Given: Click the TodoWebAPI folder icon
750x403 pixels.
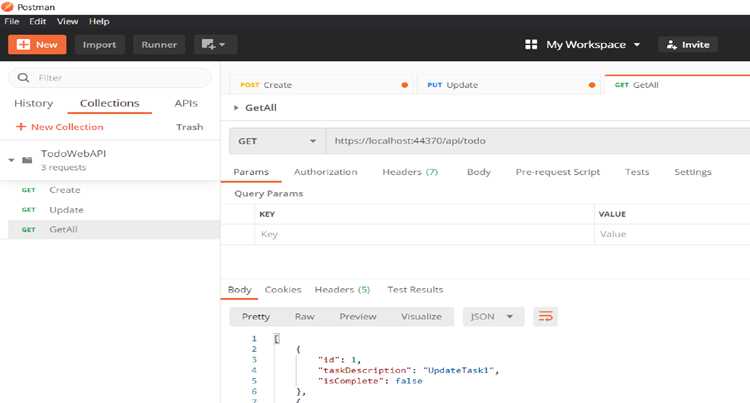Looking at the screenshot, I should (x=27, y=160).
